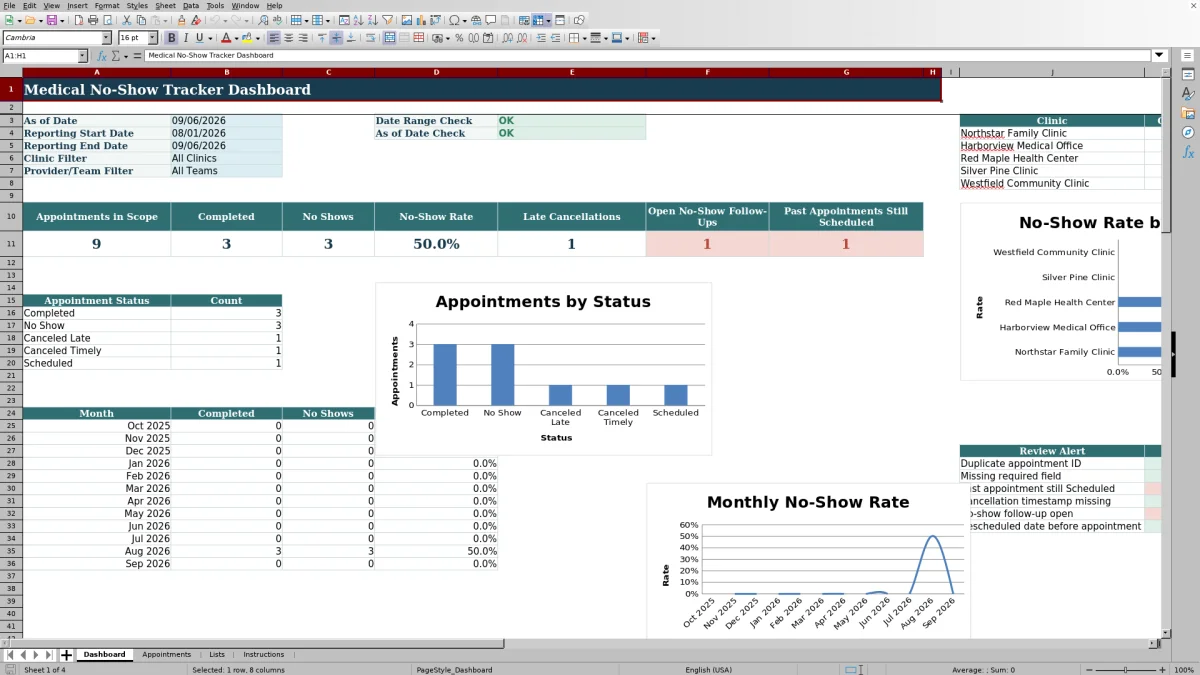Toggle Center Vertically alignment button
Screen dimensions: 1200x675
tap(336, 38)
